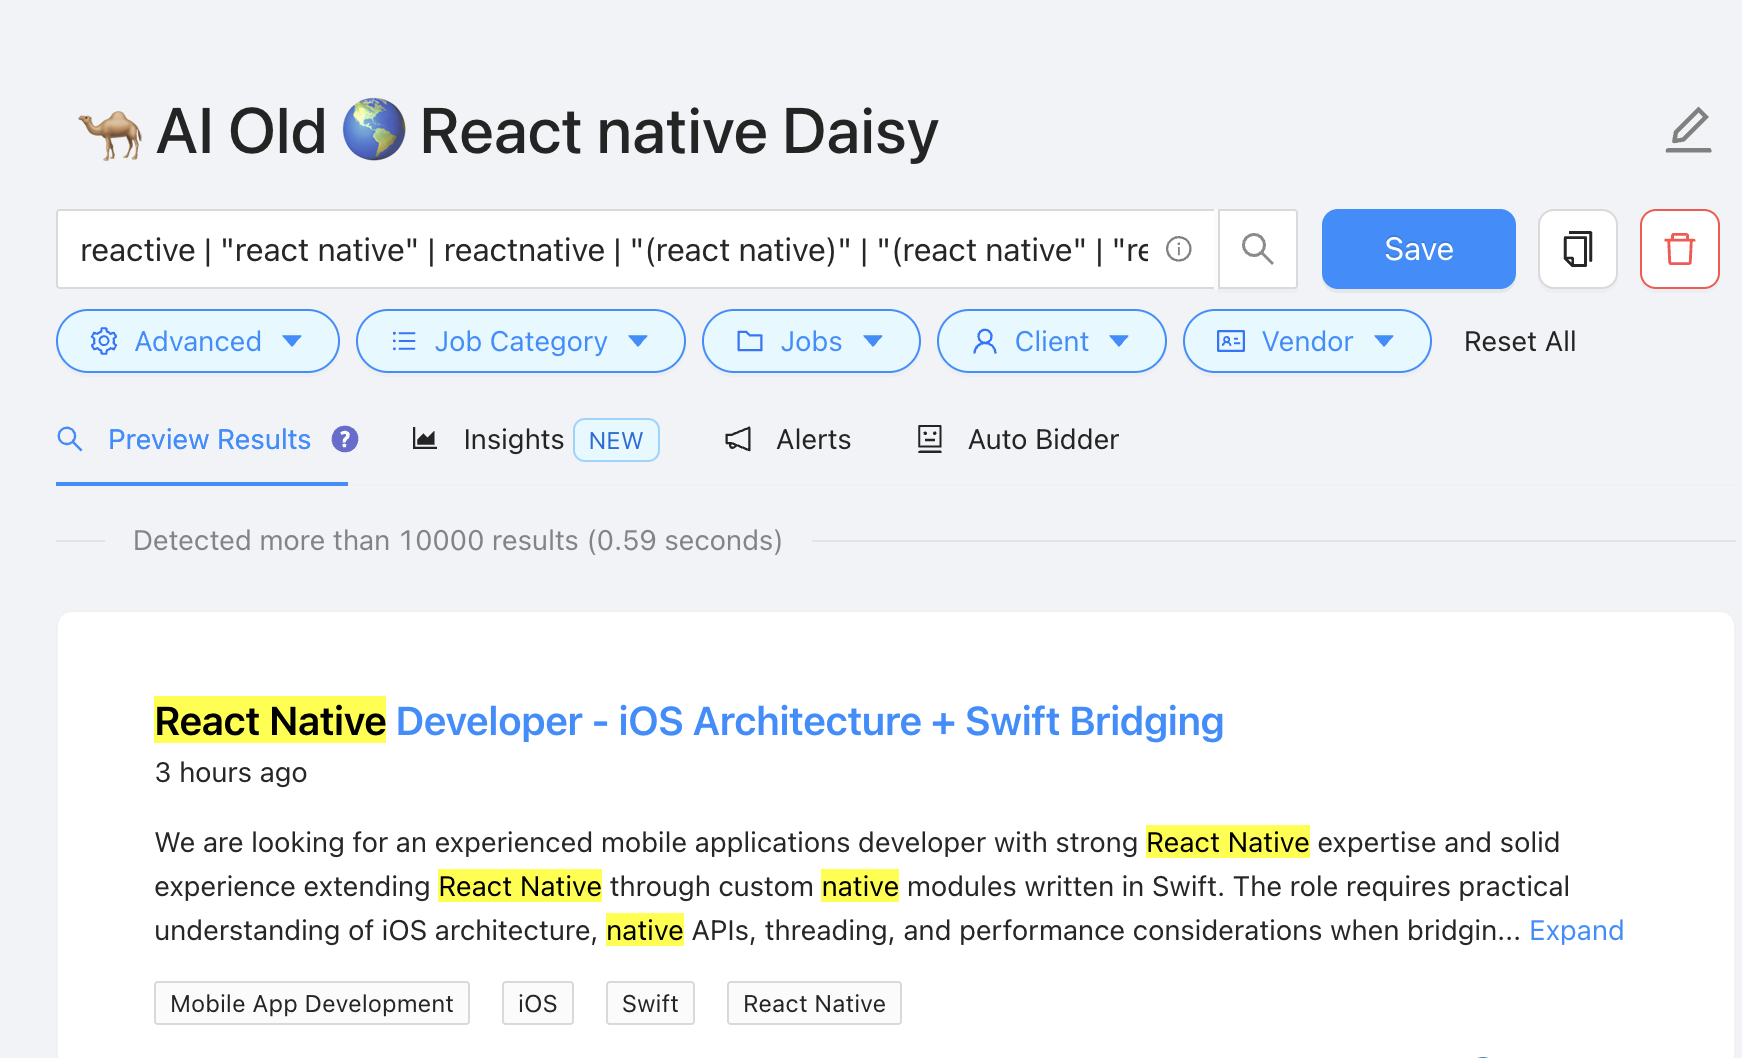Screen dimensions: 1742x1058
Task: Click Reset All filters
Action: coord(1519,341)
